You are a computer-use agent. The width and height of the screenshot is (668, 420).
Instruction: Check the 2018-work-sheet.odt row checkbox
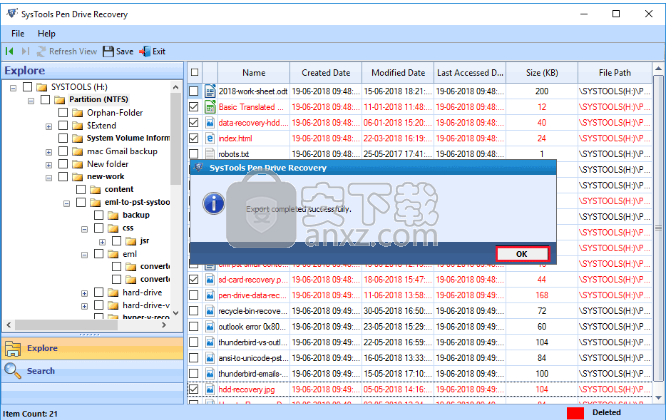point(194,91)
